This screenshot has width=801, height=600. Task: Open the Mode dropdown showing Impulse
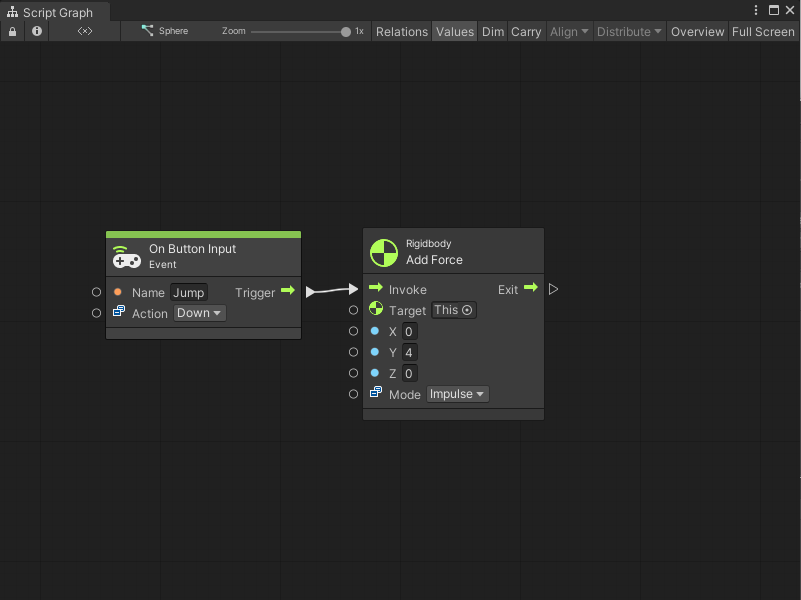coord(457,394)
